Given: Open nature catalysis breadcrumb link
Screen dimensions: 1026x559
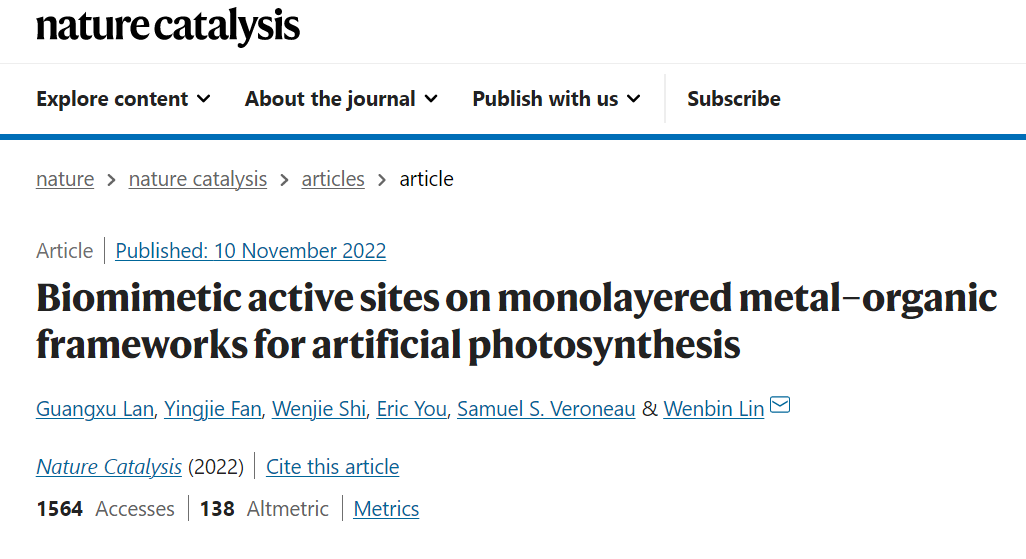Looking at the screenshot, I should tap(198, 179).
